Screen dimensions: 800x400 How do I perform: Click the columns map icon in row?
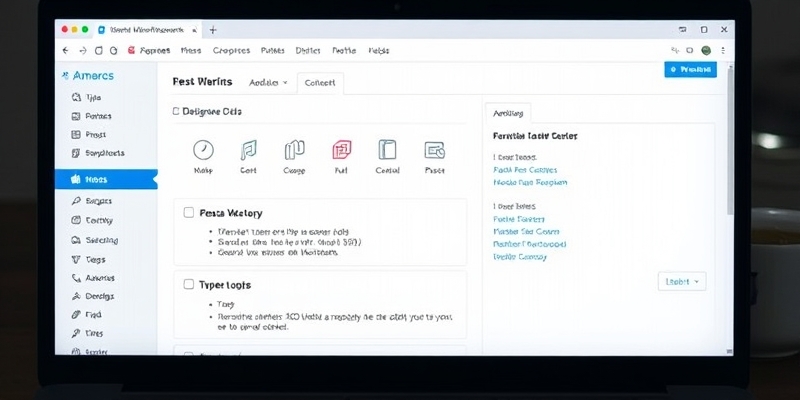coord(294,150)
